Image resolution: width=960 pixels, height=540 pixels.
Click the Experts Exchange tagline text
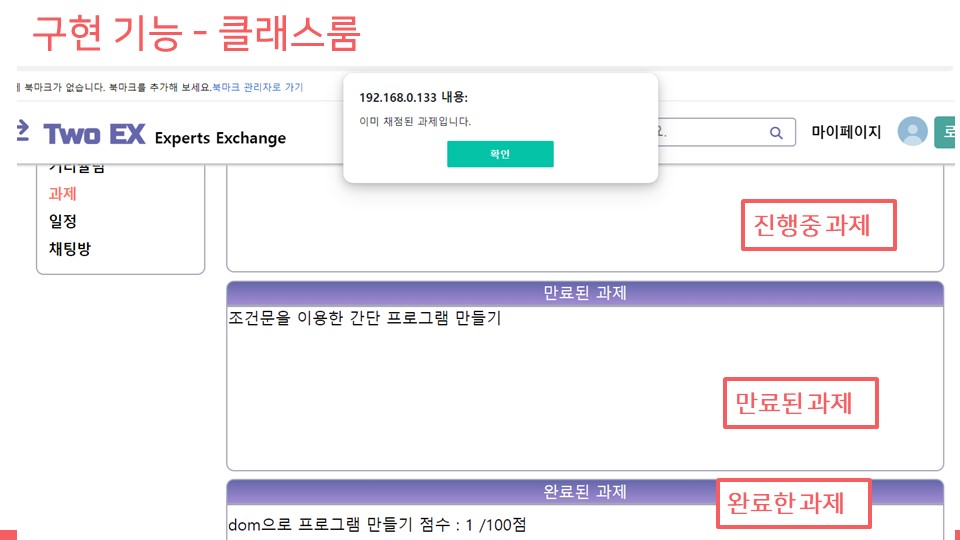coord(220,138)
